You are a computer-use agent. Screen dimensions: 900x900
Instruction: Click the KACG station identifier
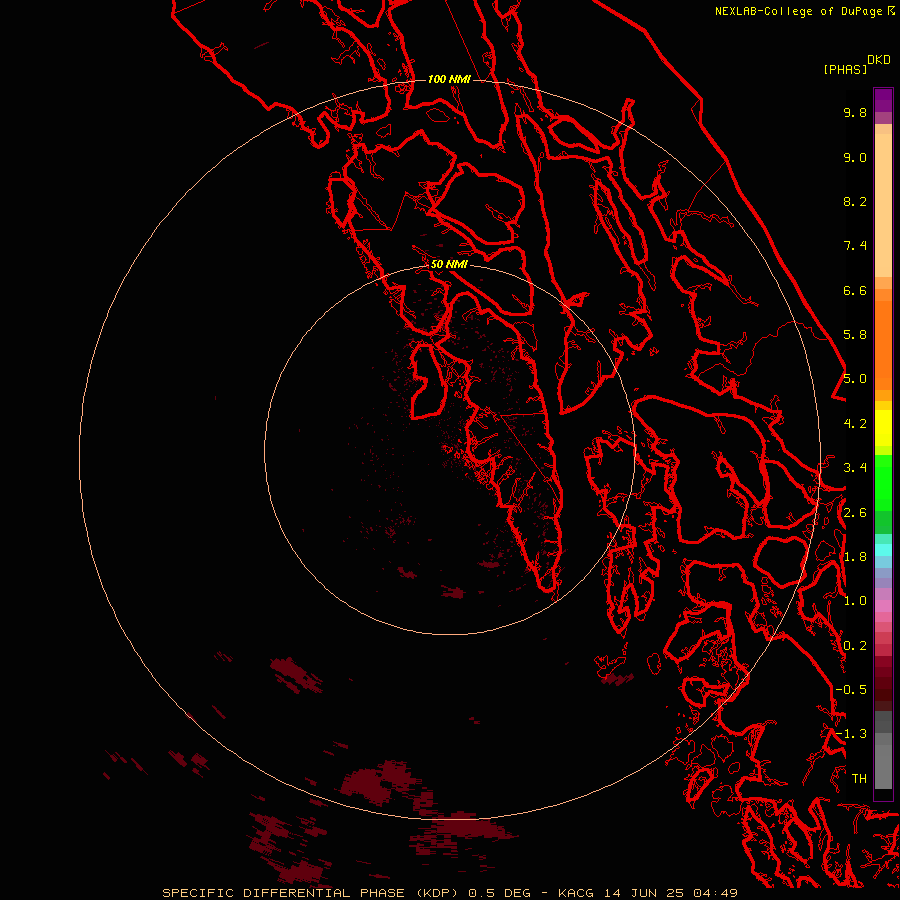(576, 893)
